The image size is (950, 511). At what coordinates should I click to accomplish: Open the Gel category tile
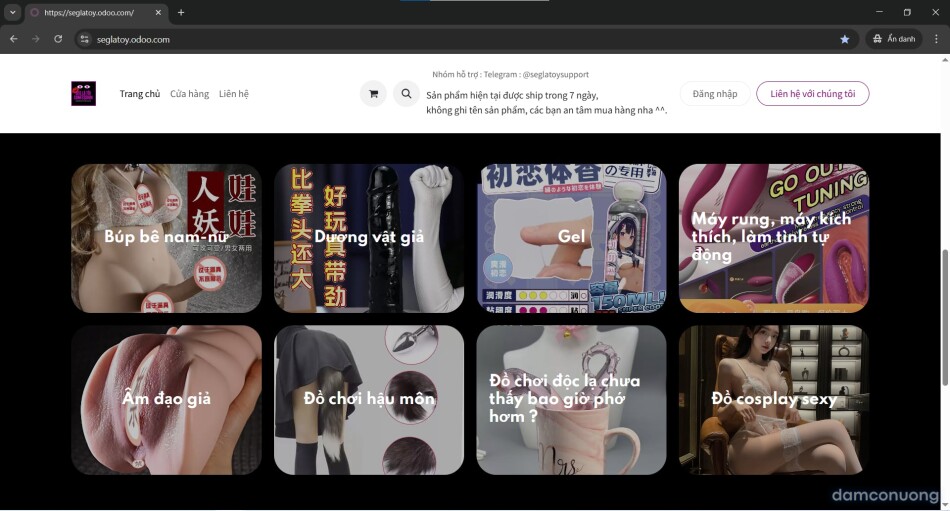coord(571,238)
